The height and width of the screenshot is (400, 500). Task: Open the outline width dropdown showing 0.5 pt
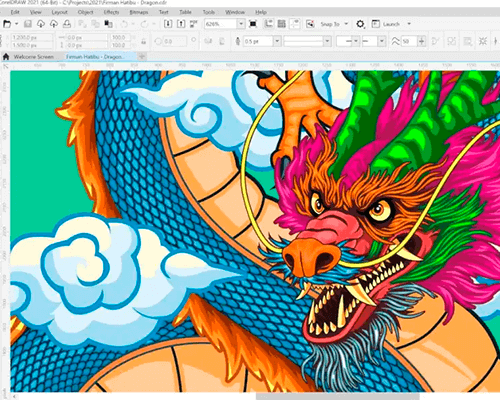(277, 41)
